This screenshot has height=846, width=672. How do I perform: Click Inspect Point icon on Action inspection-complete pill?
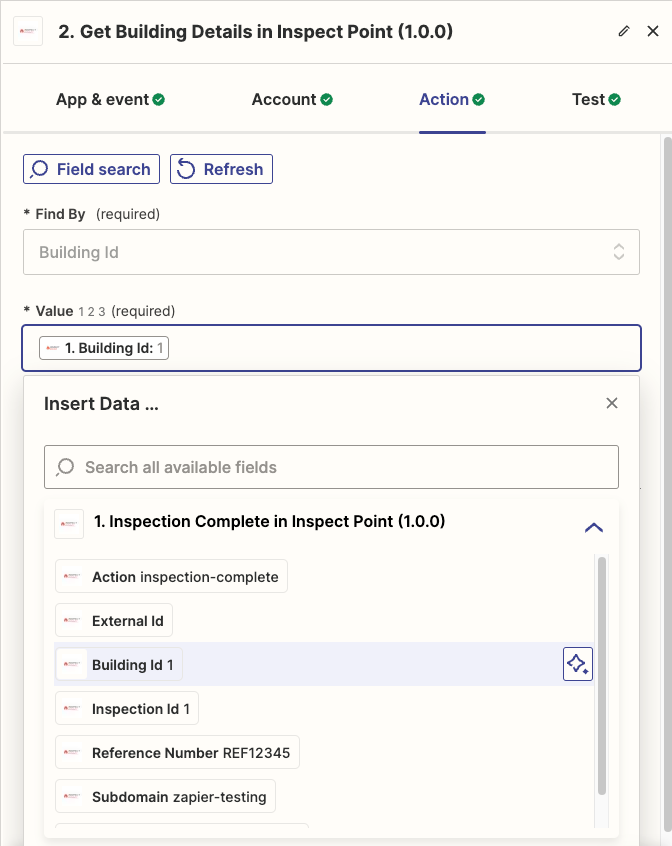71,576
